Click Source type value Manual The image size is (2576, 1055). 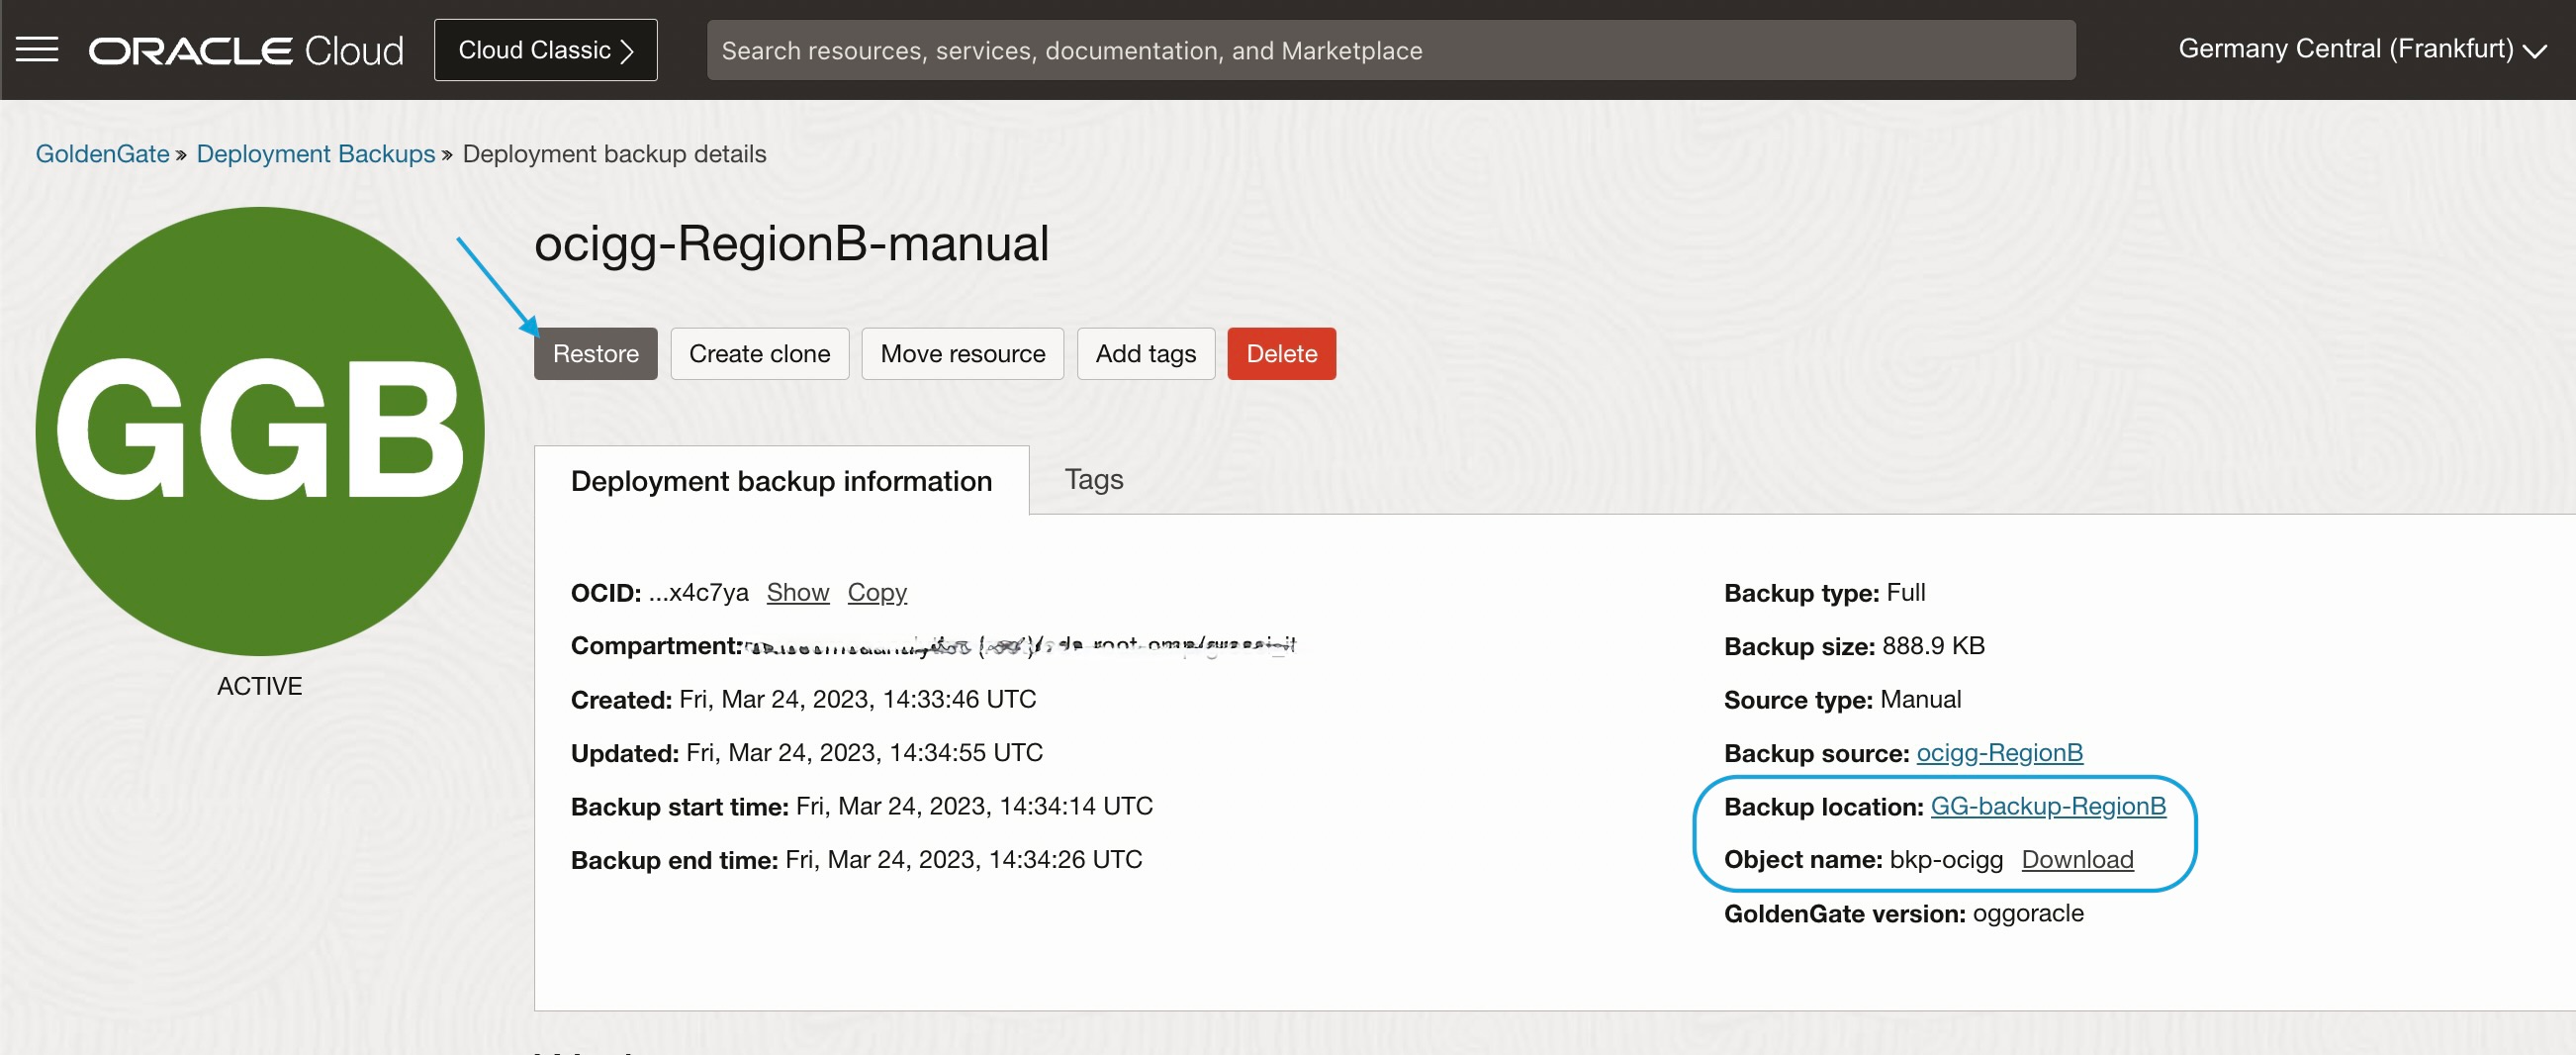pos(1920,699)
